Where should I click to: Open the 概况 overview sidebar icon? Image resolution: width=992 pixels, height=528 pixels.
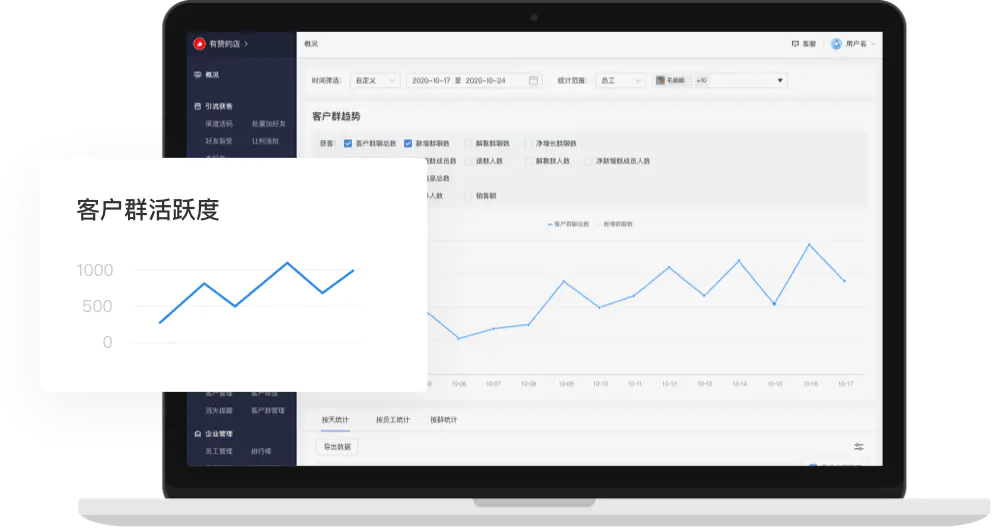click(x=197, y=75)
